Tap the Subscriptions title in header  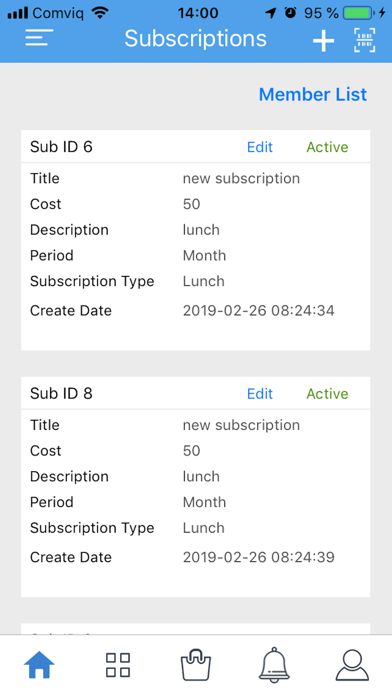tap(195, 38)
